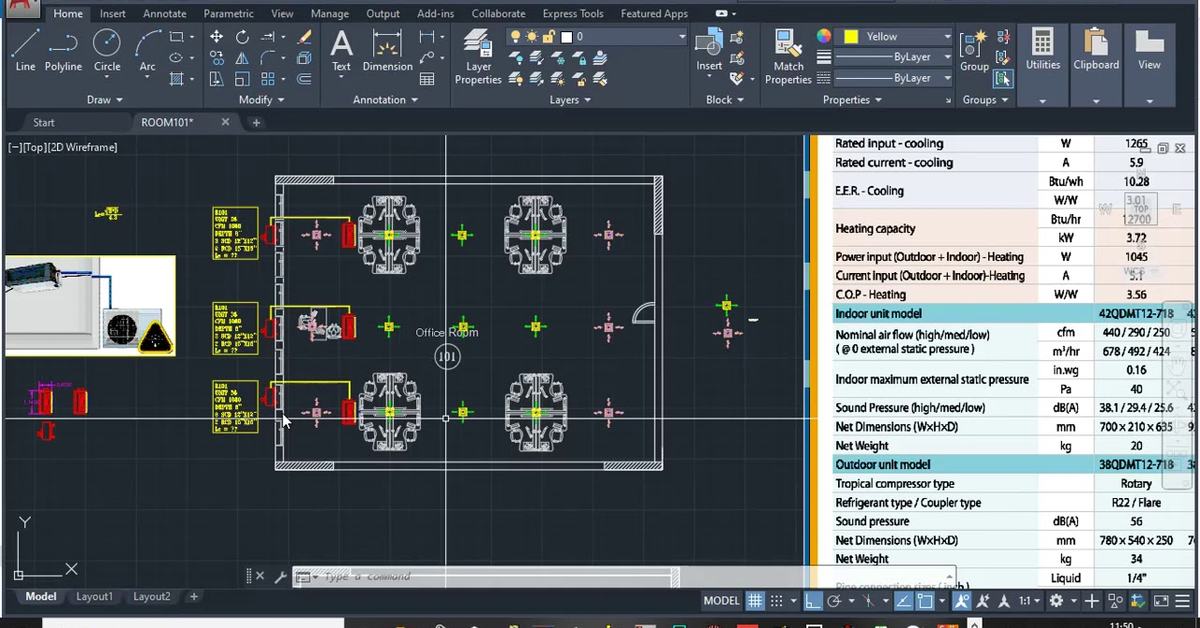Select the Arc tool
Viewport: 1200px width, 628px height.
click(148, 50)
